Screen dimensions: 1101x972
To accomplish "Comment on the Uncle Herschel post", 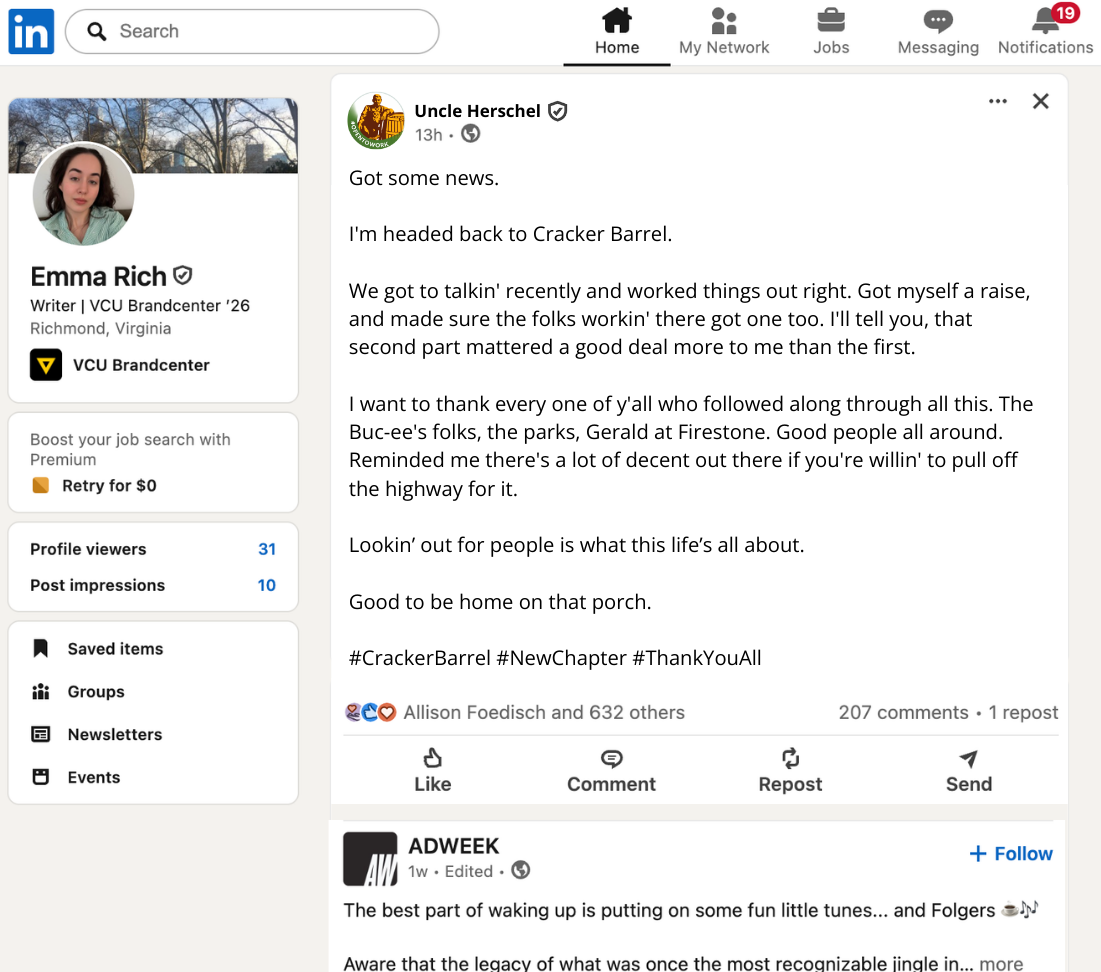I will point(612,770).
